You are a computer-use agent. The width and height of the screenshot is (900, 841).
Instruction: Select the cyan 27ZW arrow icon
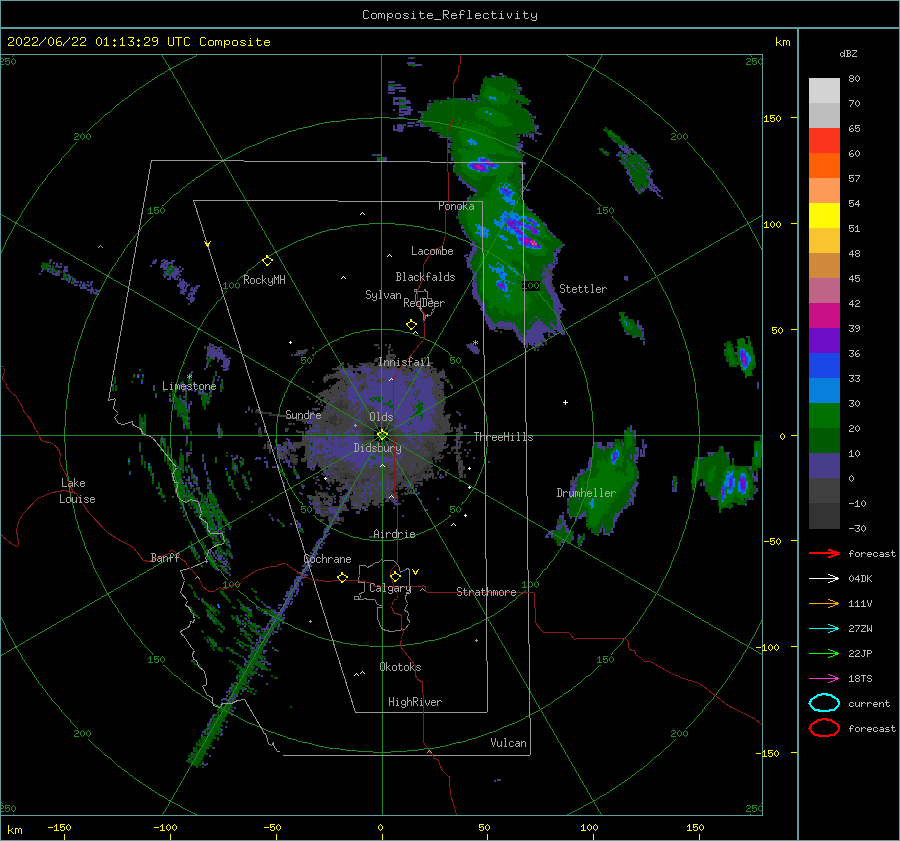tap(824, 629)
